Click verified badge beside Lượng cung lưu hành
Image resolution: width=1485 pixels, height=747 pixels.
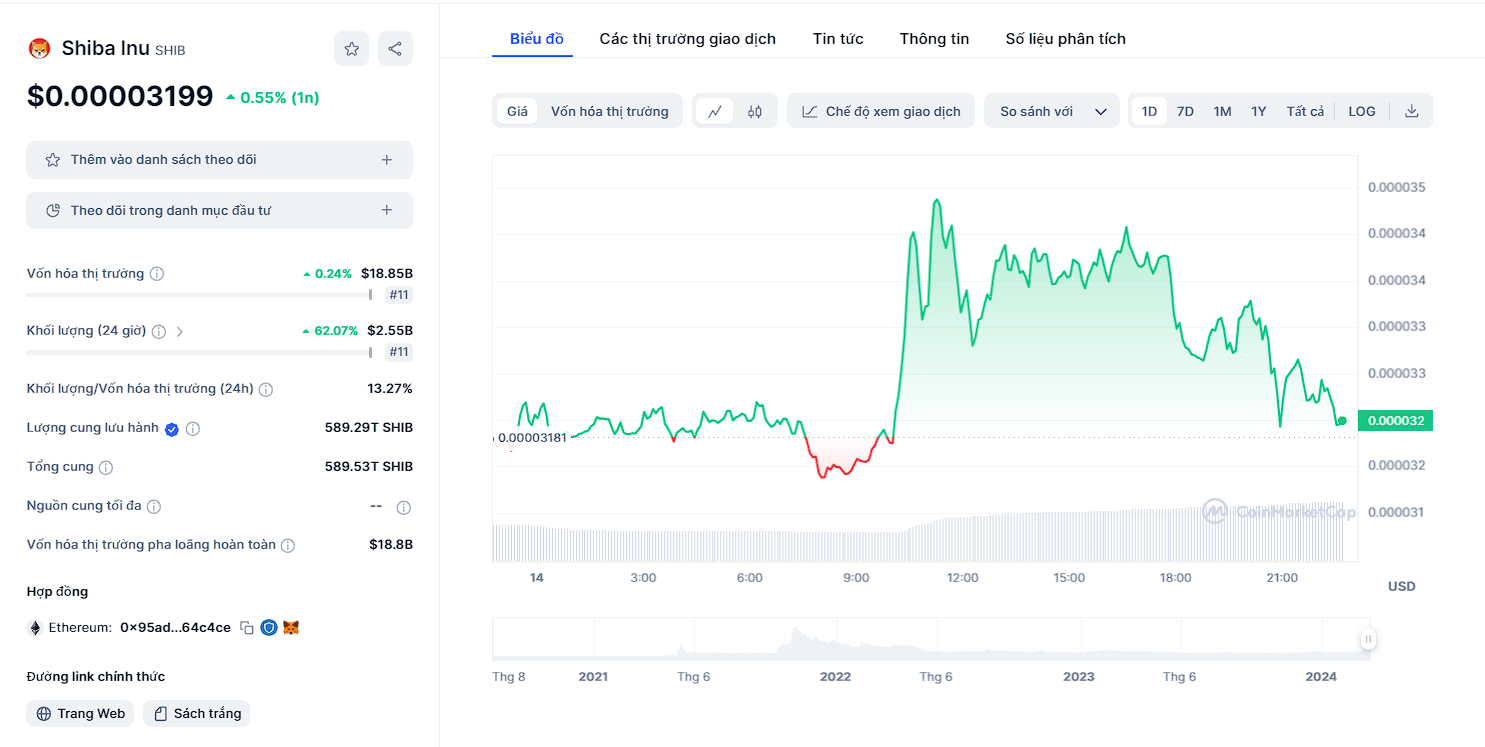pyautogui.click(x=171, y=429)
